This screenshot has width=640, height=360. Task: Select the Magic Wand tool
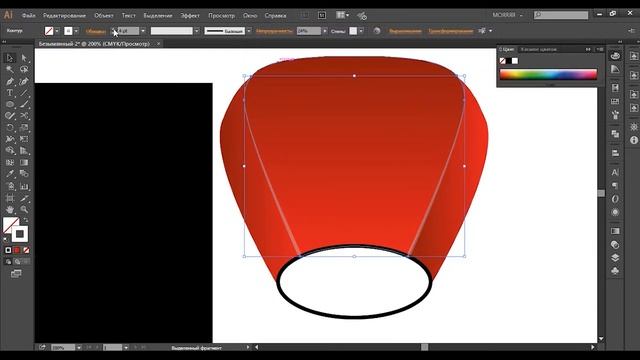click(10, 69)
